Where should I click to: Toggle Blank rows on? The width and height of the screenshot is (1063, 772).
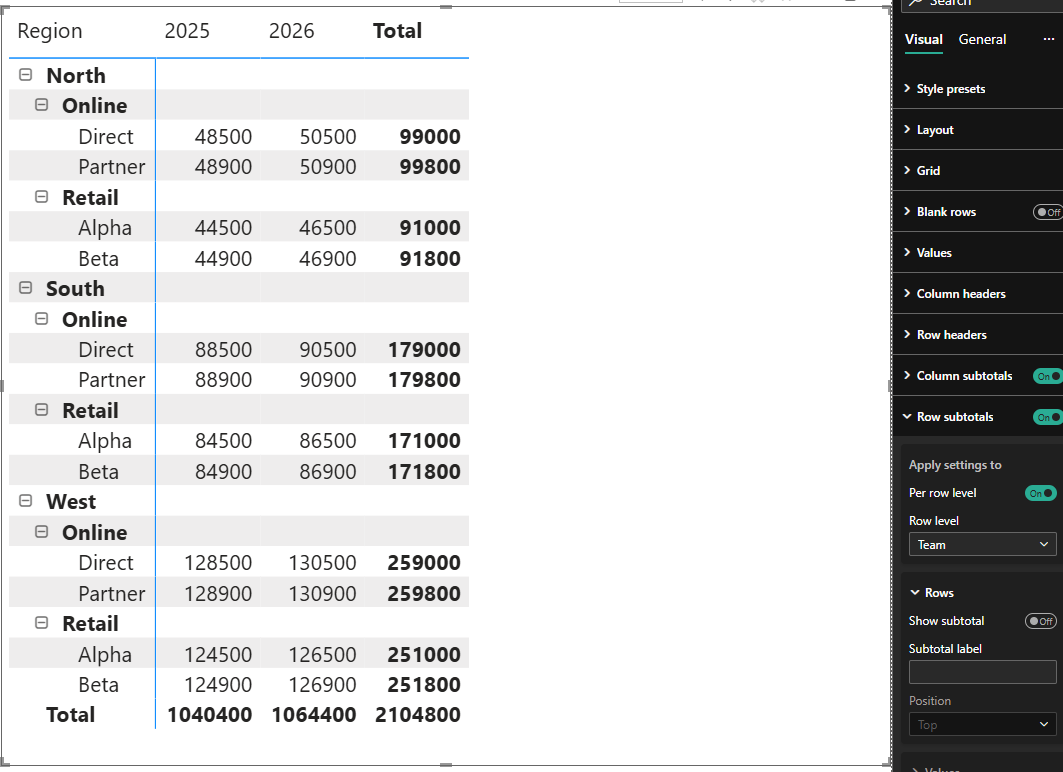(1048, 212)
